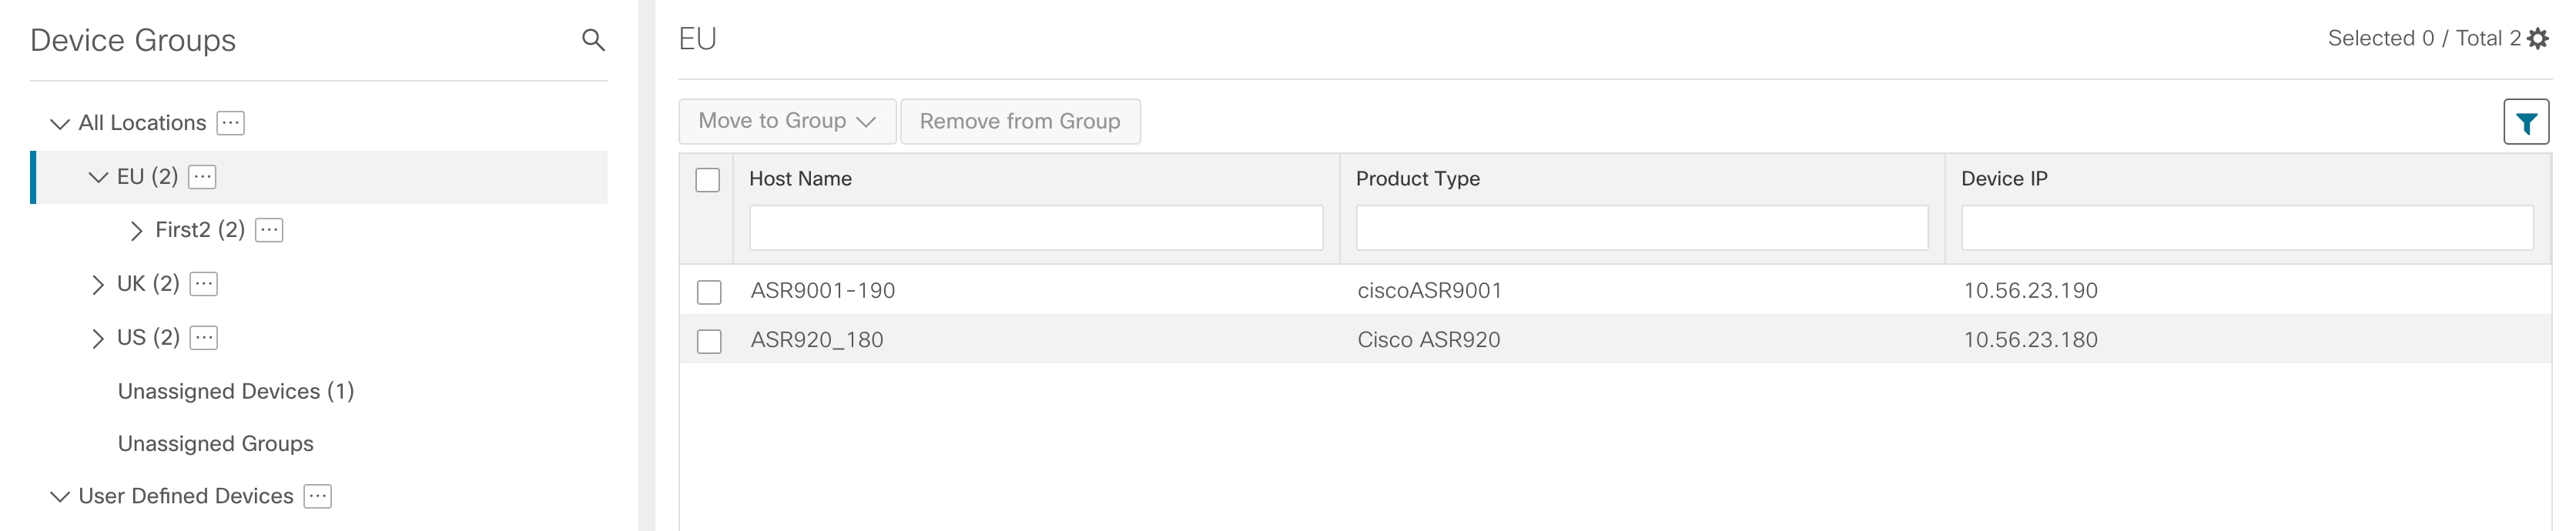
Task: Open the User Defined Devices ellipsis menu
Action: pos(318,496)
